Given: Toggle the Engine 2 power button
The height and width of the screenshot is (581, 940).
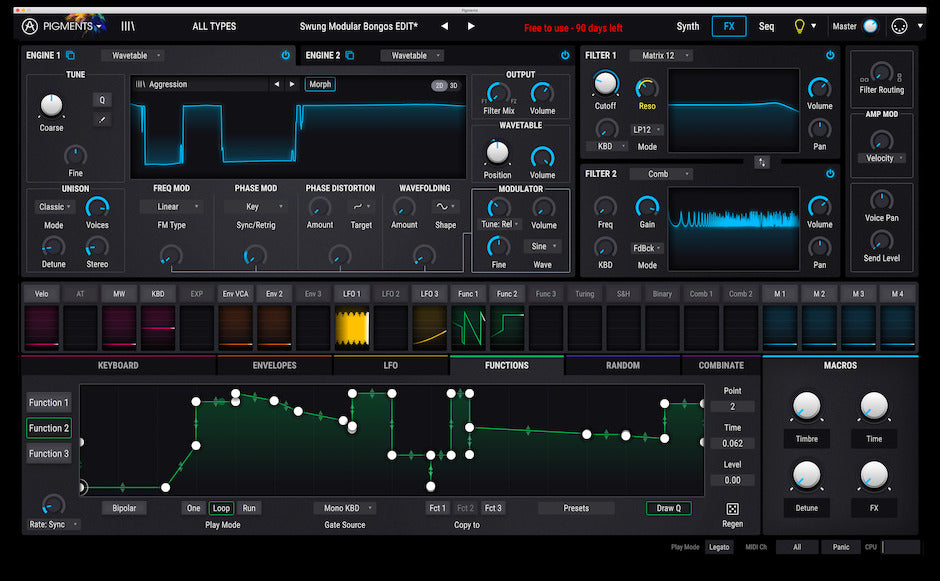Looking at the screenshot, I should [563, 57].
